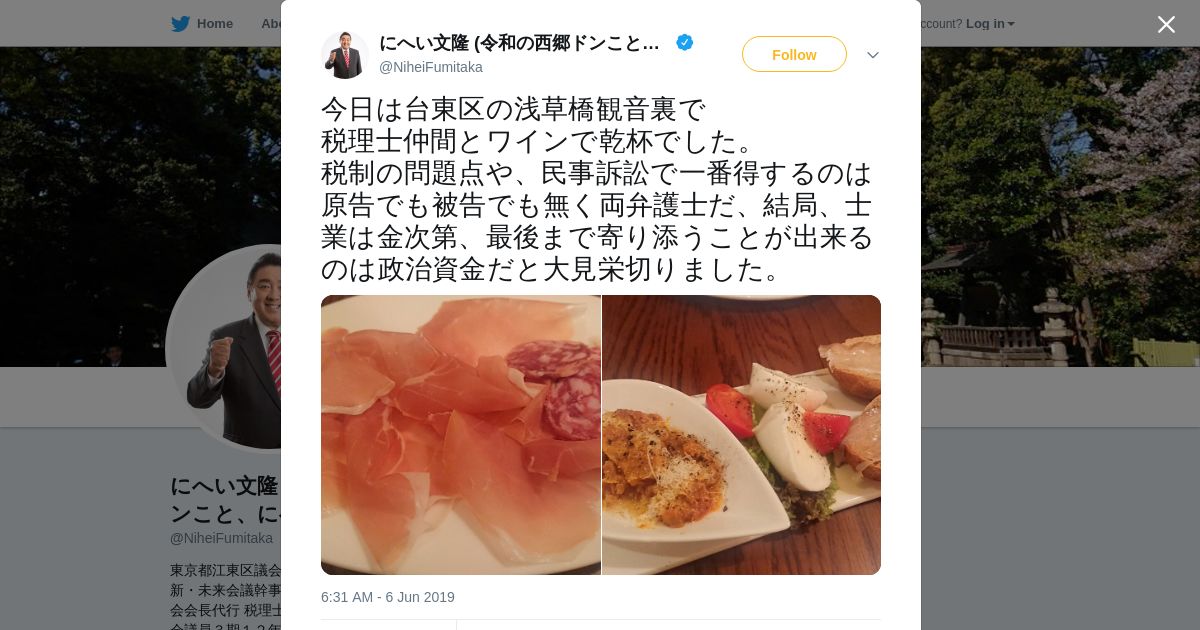Screen dimensions: 1200x630
Task: Open the mozzarella and tomato plate photo
Action: [x=742, y=435]
